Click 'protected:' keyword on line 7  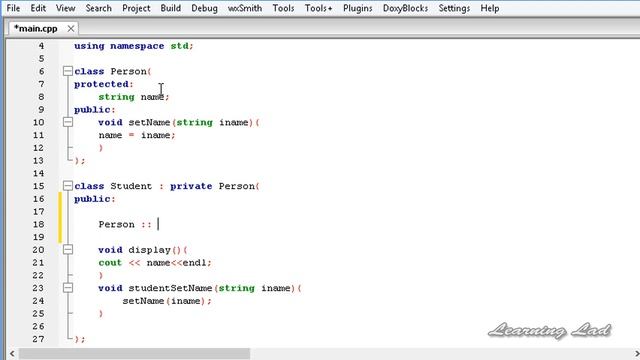click(104, 84)
